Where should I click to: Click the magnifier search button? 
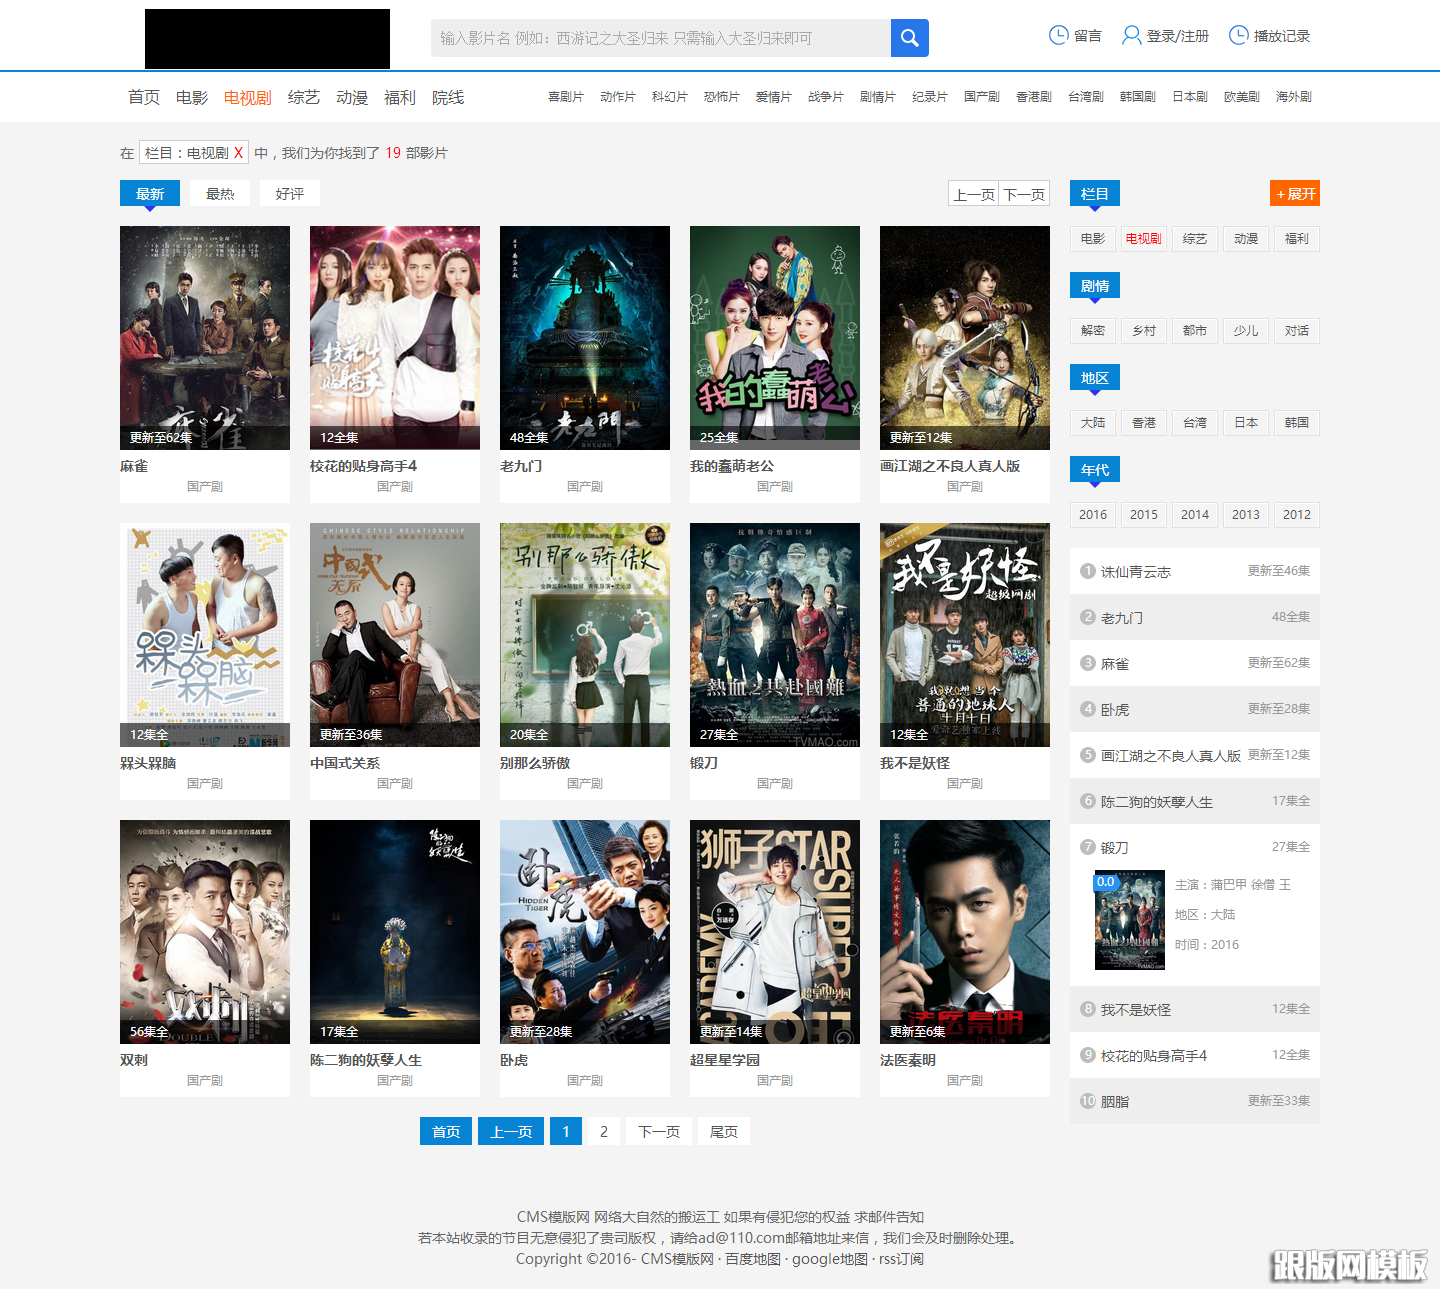click(x=909, y=38)
